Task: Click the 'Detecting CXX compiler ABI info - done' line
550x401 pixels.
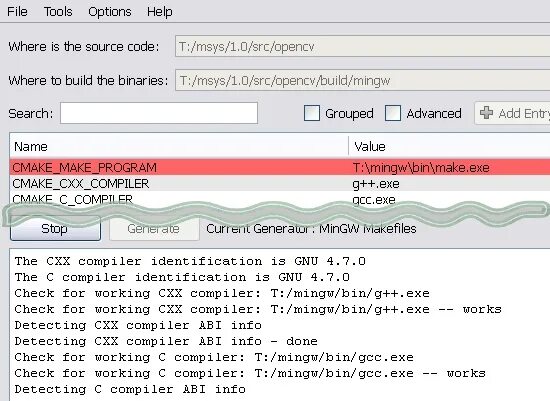Action: (x=166, y=341)
